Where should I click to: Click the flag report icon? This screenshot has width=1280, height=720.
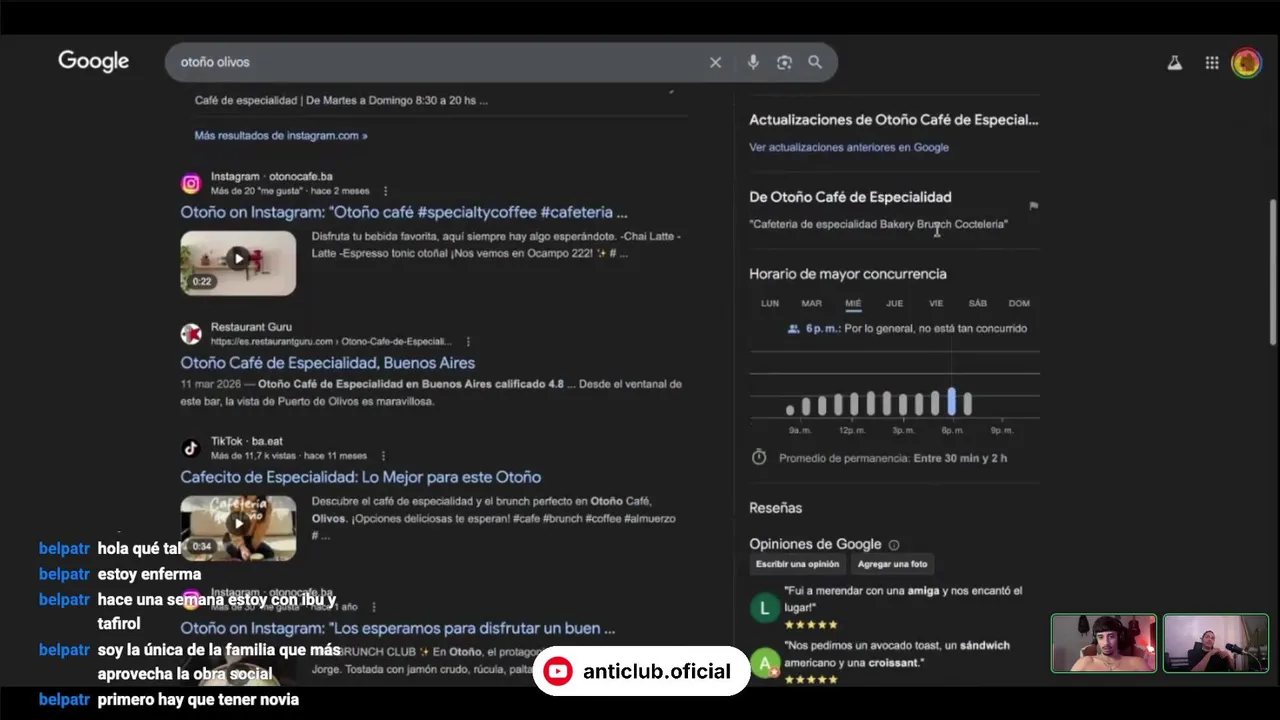(1033, 206)
